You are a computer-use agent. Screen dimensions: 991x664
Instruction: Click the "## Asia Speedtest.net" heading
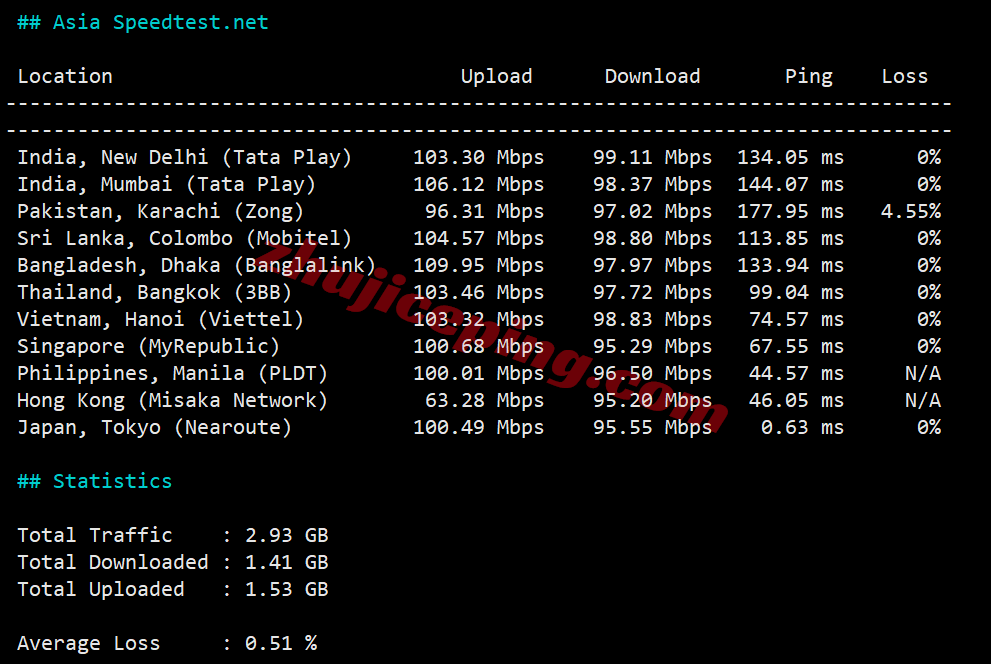click(x=141, y=21)
